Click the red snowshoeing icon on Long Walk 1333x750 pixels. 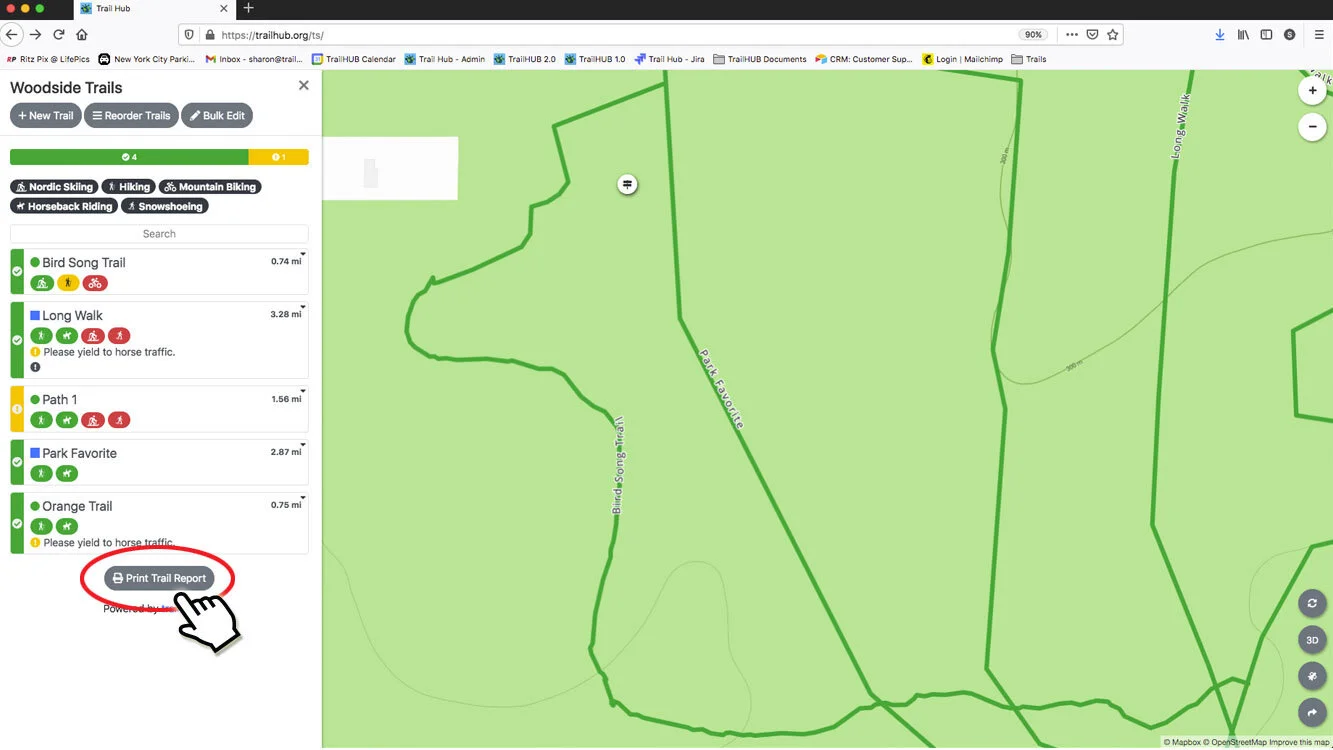119,336
